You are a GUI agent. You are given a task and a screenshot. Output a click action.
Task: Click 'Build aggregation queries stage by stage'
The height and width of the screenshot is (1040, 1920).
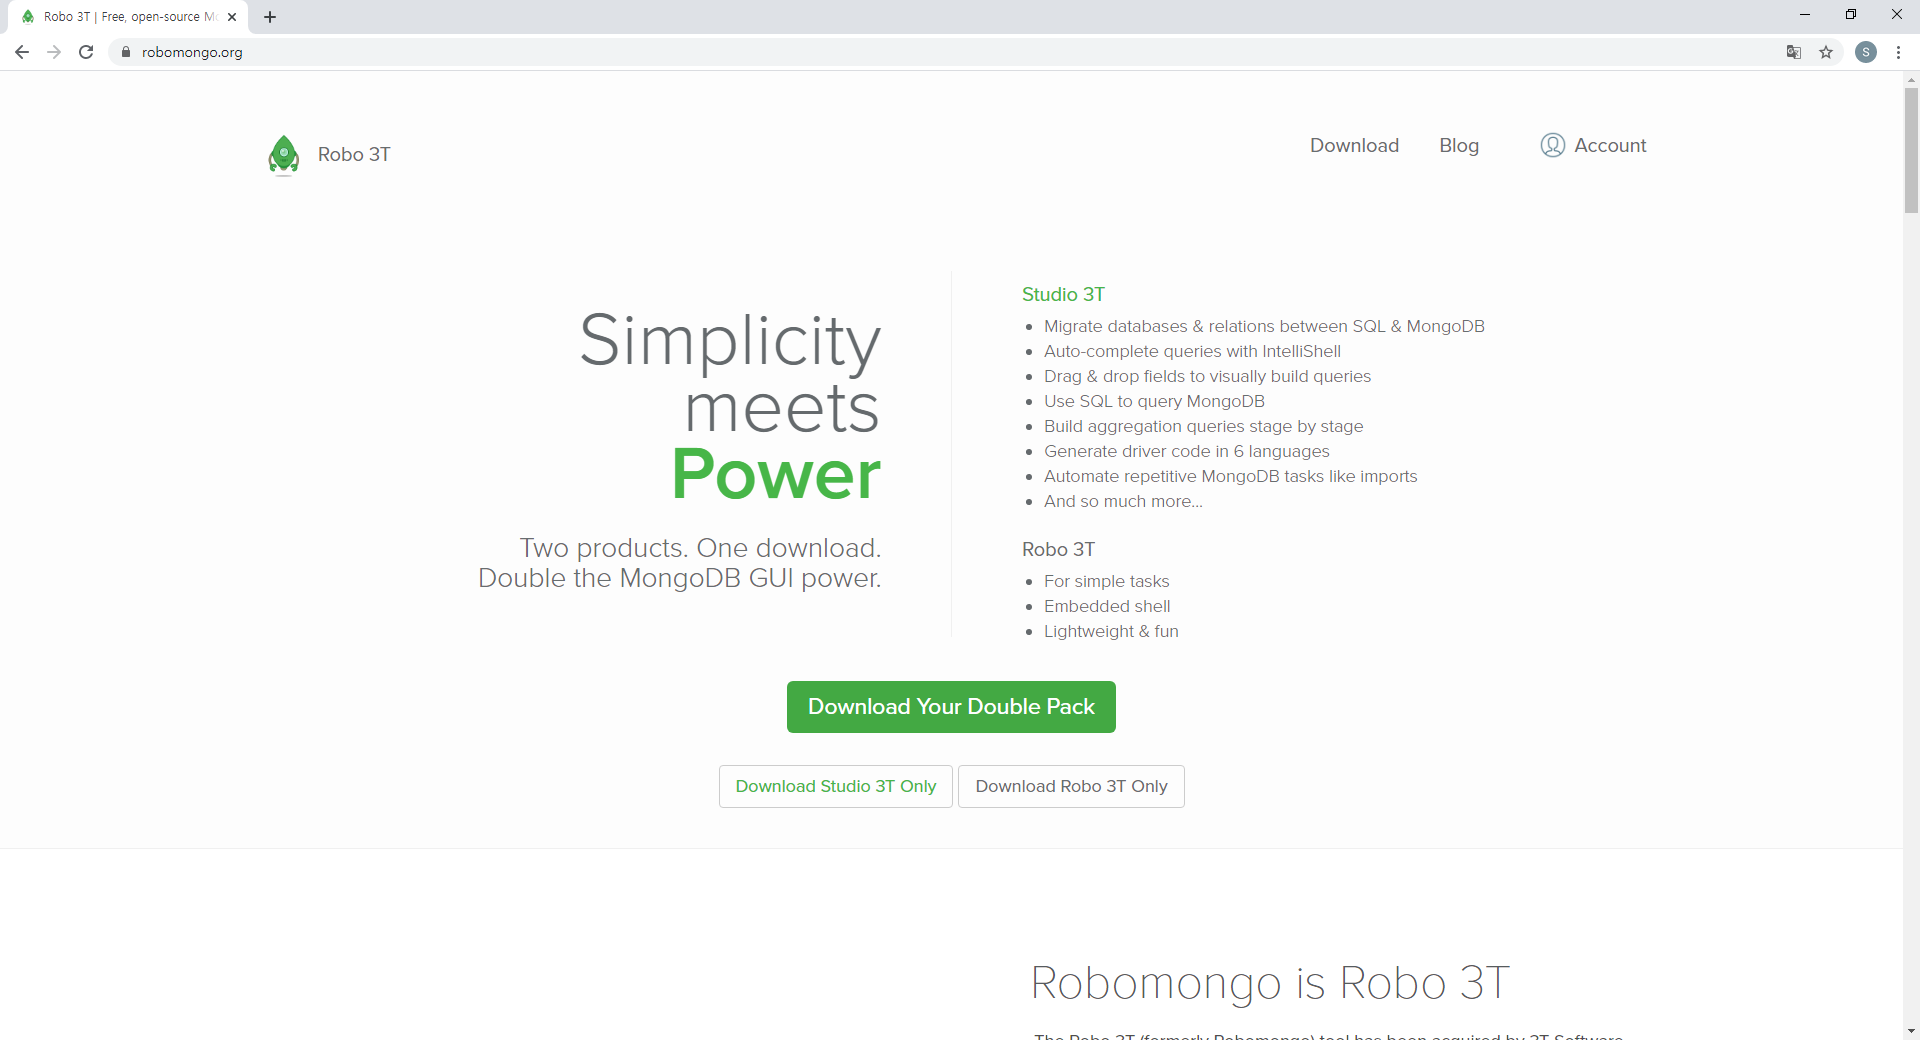coord(1204,426)
